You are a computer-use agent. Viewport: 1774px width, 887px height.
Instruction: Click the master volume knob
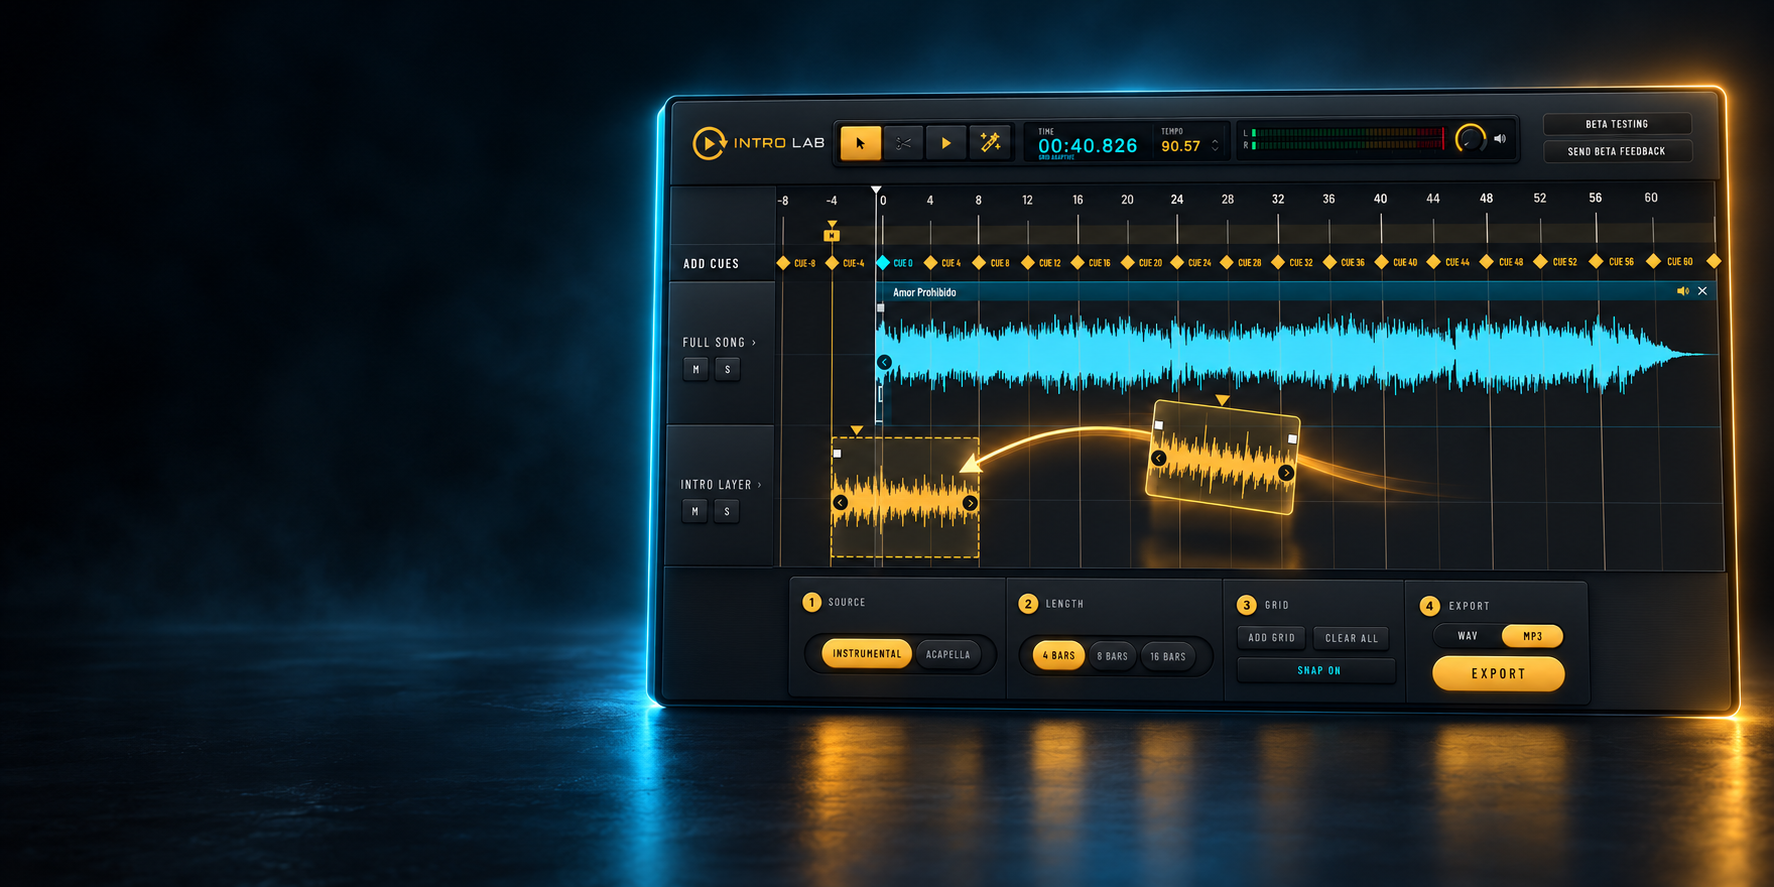1470,139
